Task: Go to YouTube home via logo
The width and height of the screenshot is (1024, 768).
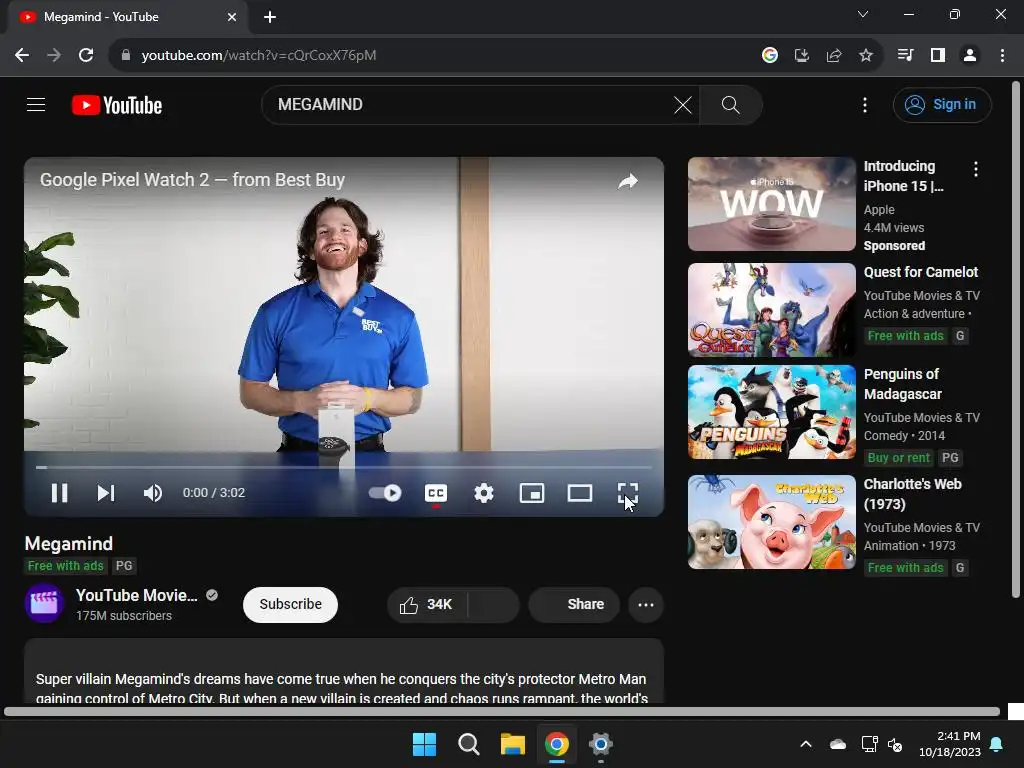Action: (x=117, y=105)
